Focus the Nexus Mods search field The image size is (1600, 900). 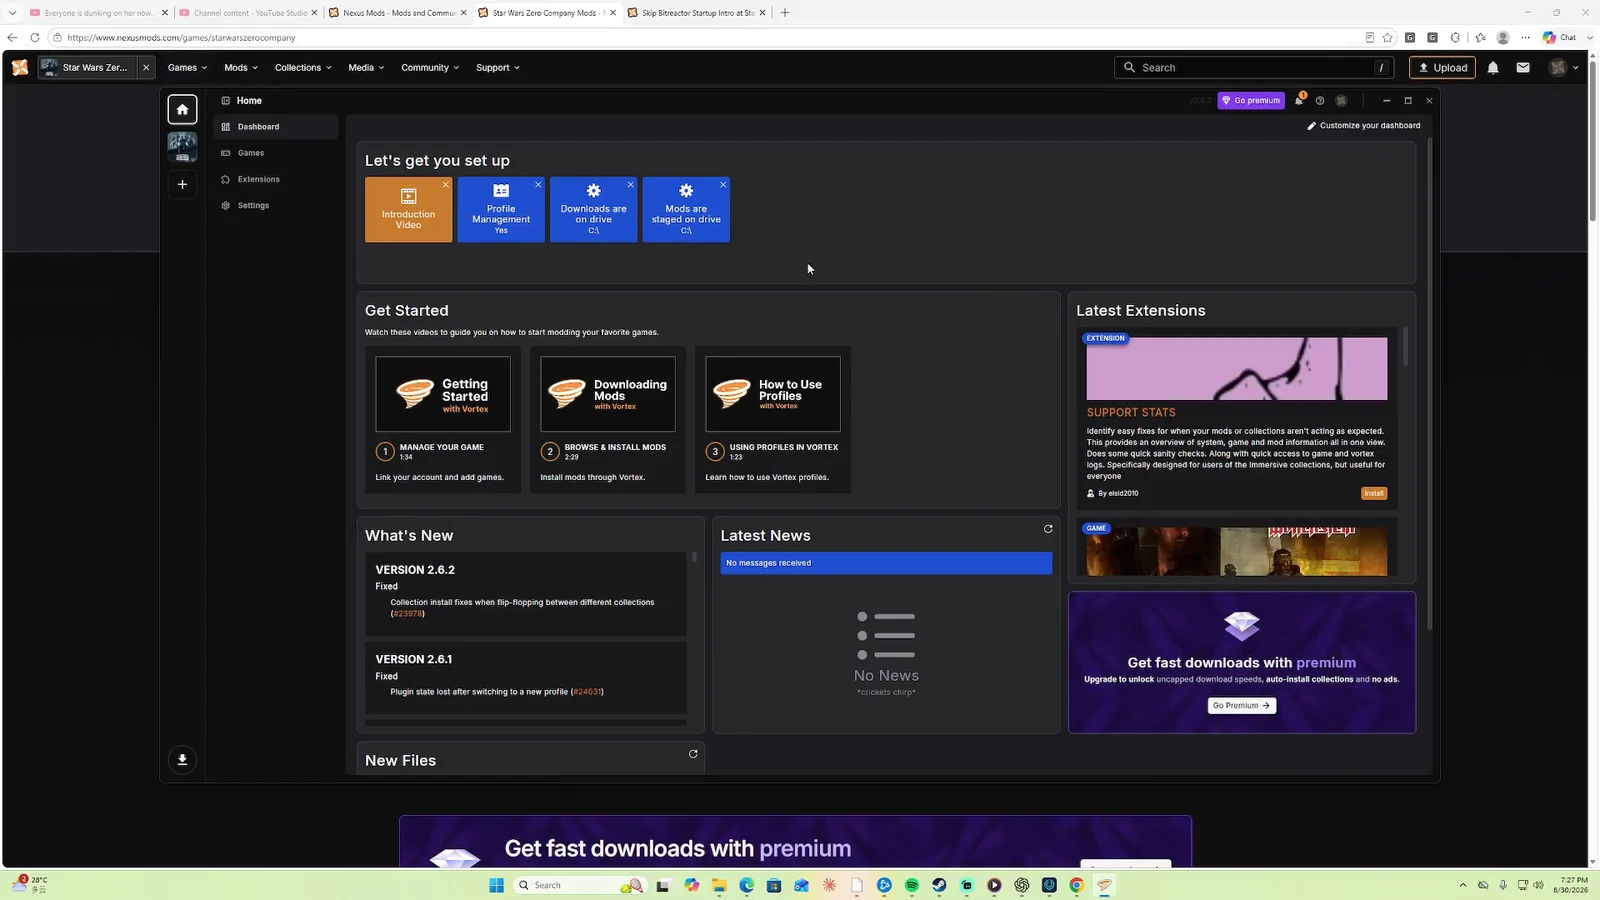pyautogui.click(x=1254, y=68)
